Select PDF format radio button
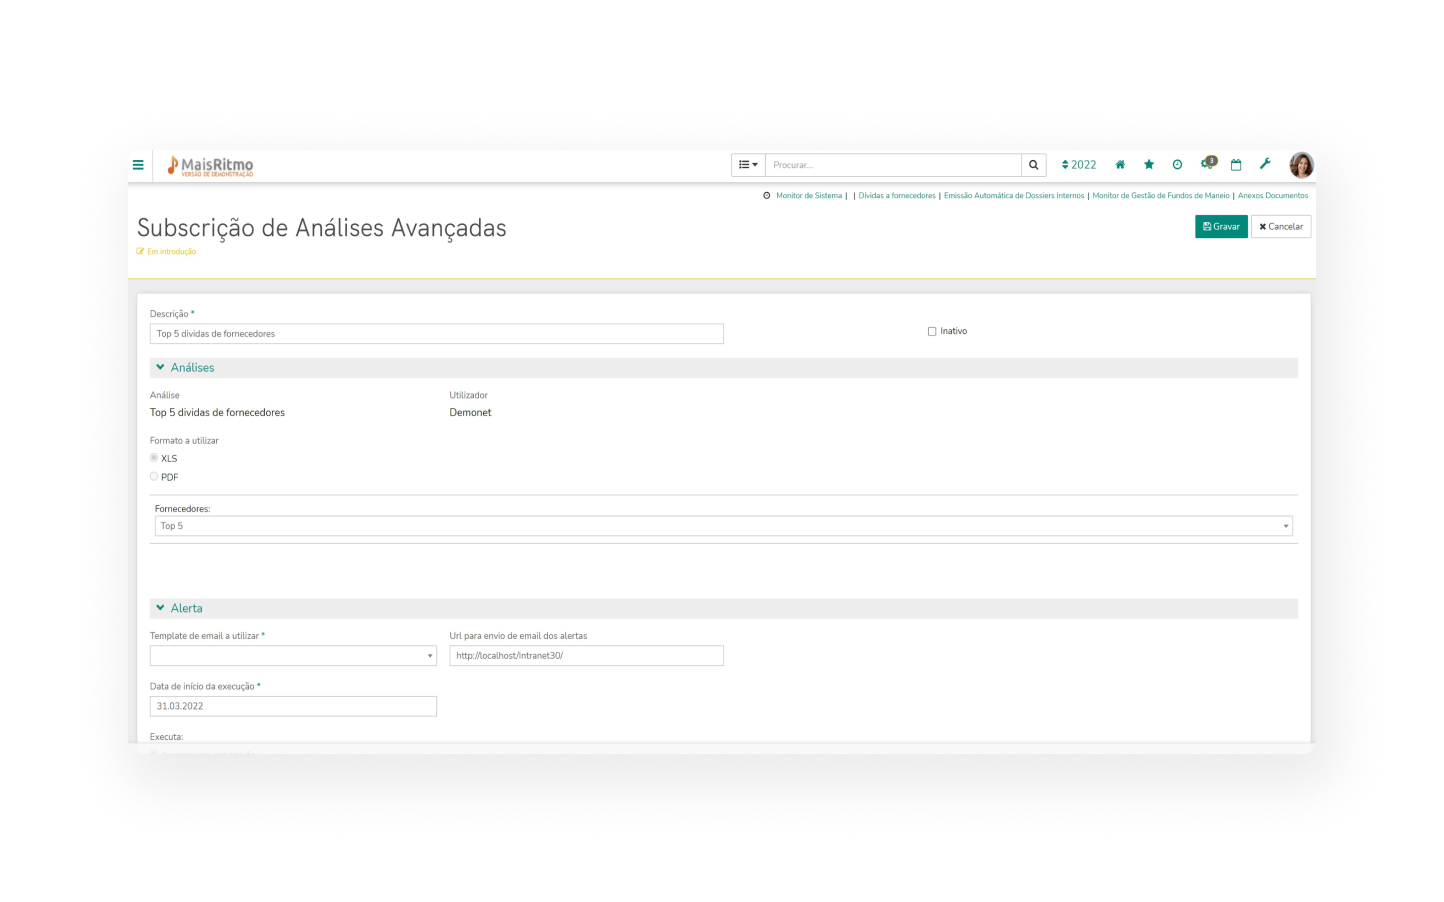Viewport: 1444px width, 902px height. pyautogui.click(x=154, y=477)
